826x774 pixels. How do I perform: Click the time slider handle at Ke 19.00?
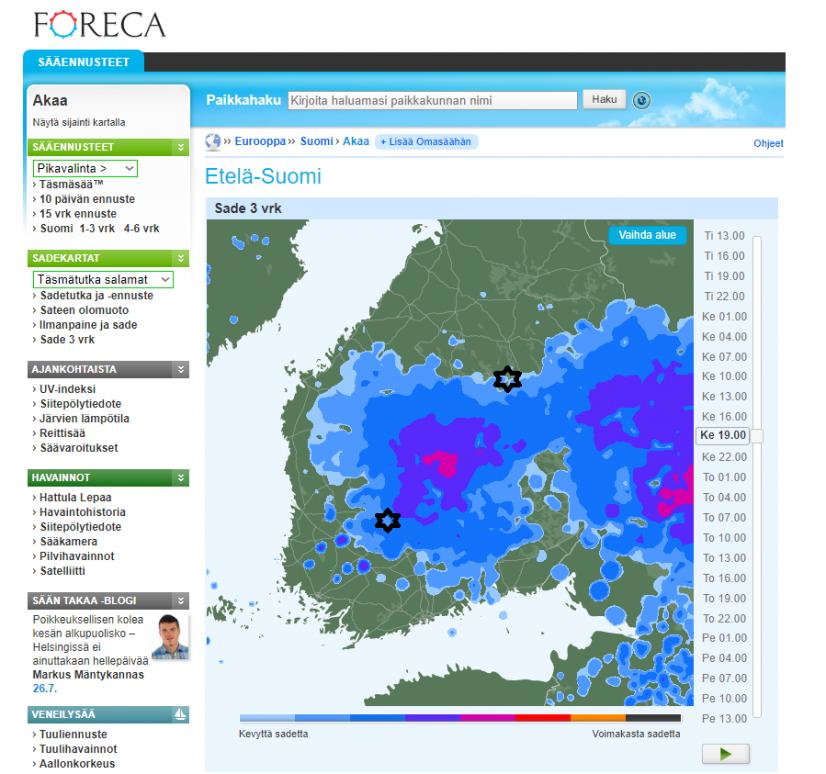pos(757,436)
